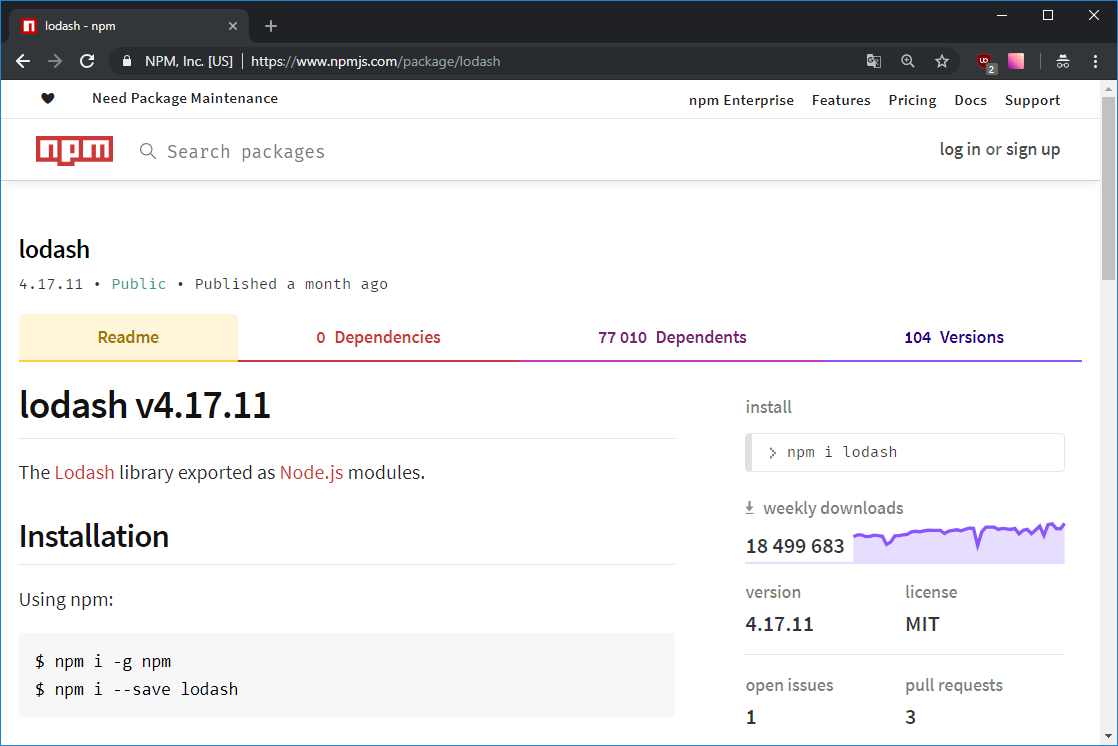Click the lodash package title
Viewport: 1118px width, 746px height.
54,250
